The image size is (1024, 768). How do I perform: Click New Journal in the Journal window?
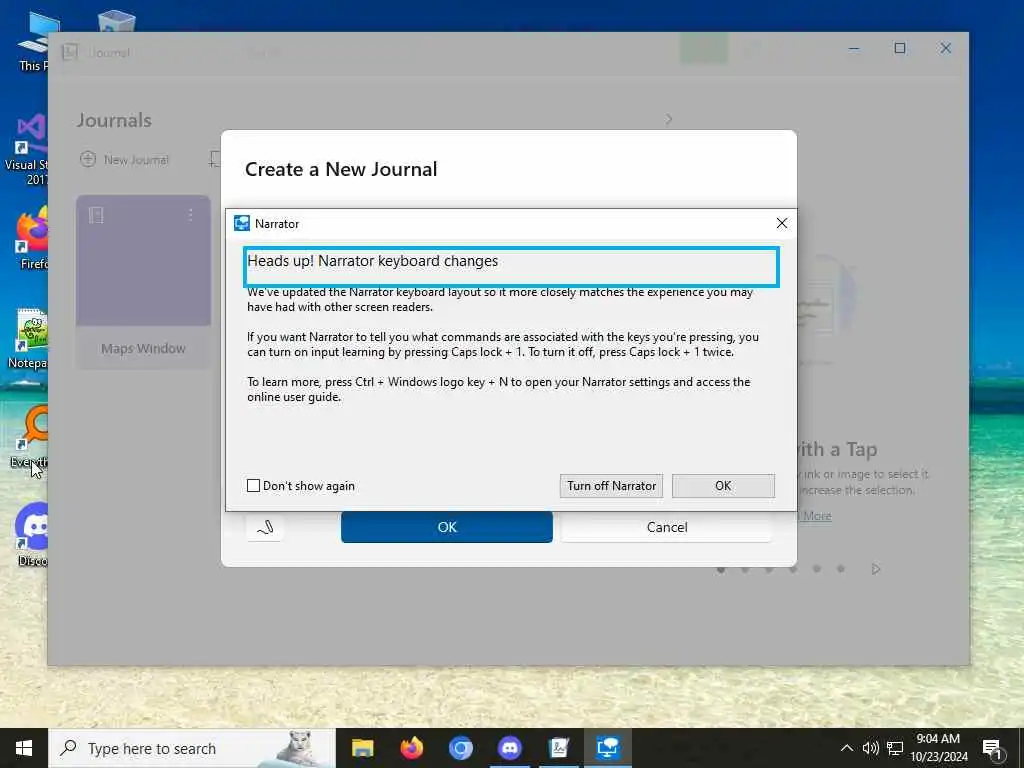pyautogui.click(x=125, y=159)
